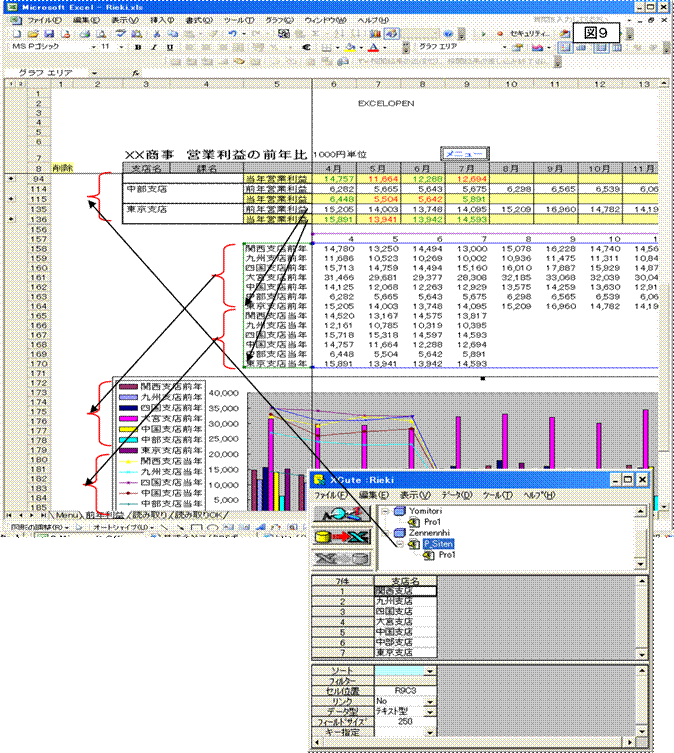Image resolution: width=674 pixels, height=753 pixels.
Task: Click the Format Chart Area icon
Action: coord(517,47)
